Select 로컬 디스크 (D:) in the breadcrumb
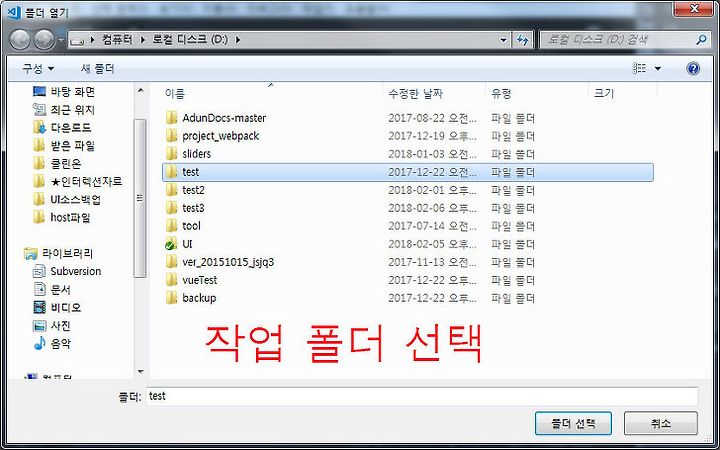This screenshot has width=720, height=450. [190, 40]
